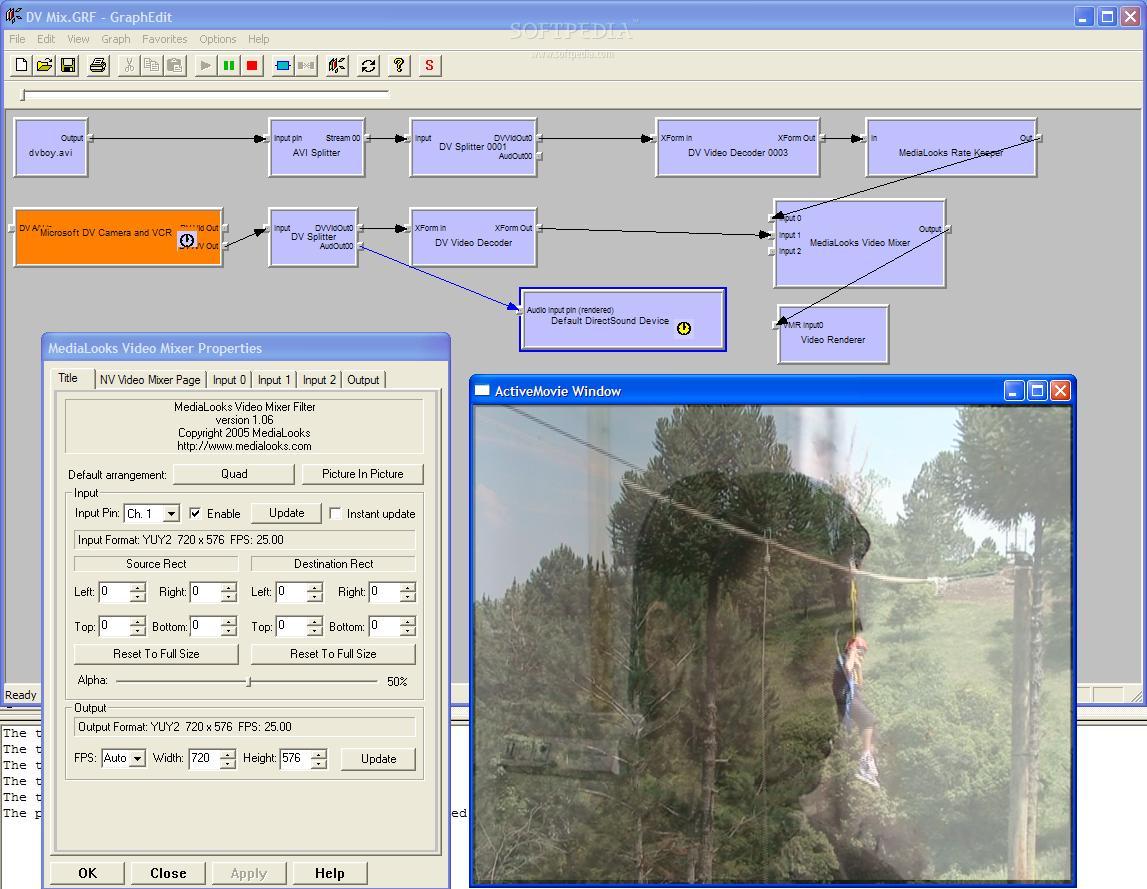The image size is (1147, 889).
Task: Refresh the graph with the circular arrows icon
Action: click(x=368, y=65)
